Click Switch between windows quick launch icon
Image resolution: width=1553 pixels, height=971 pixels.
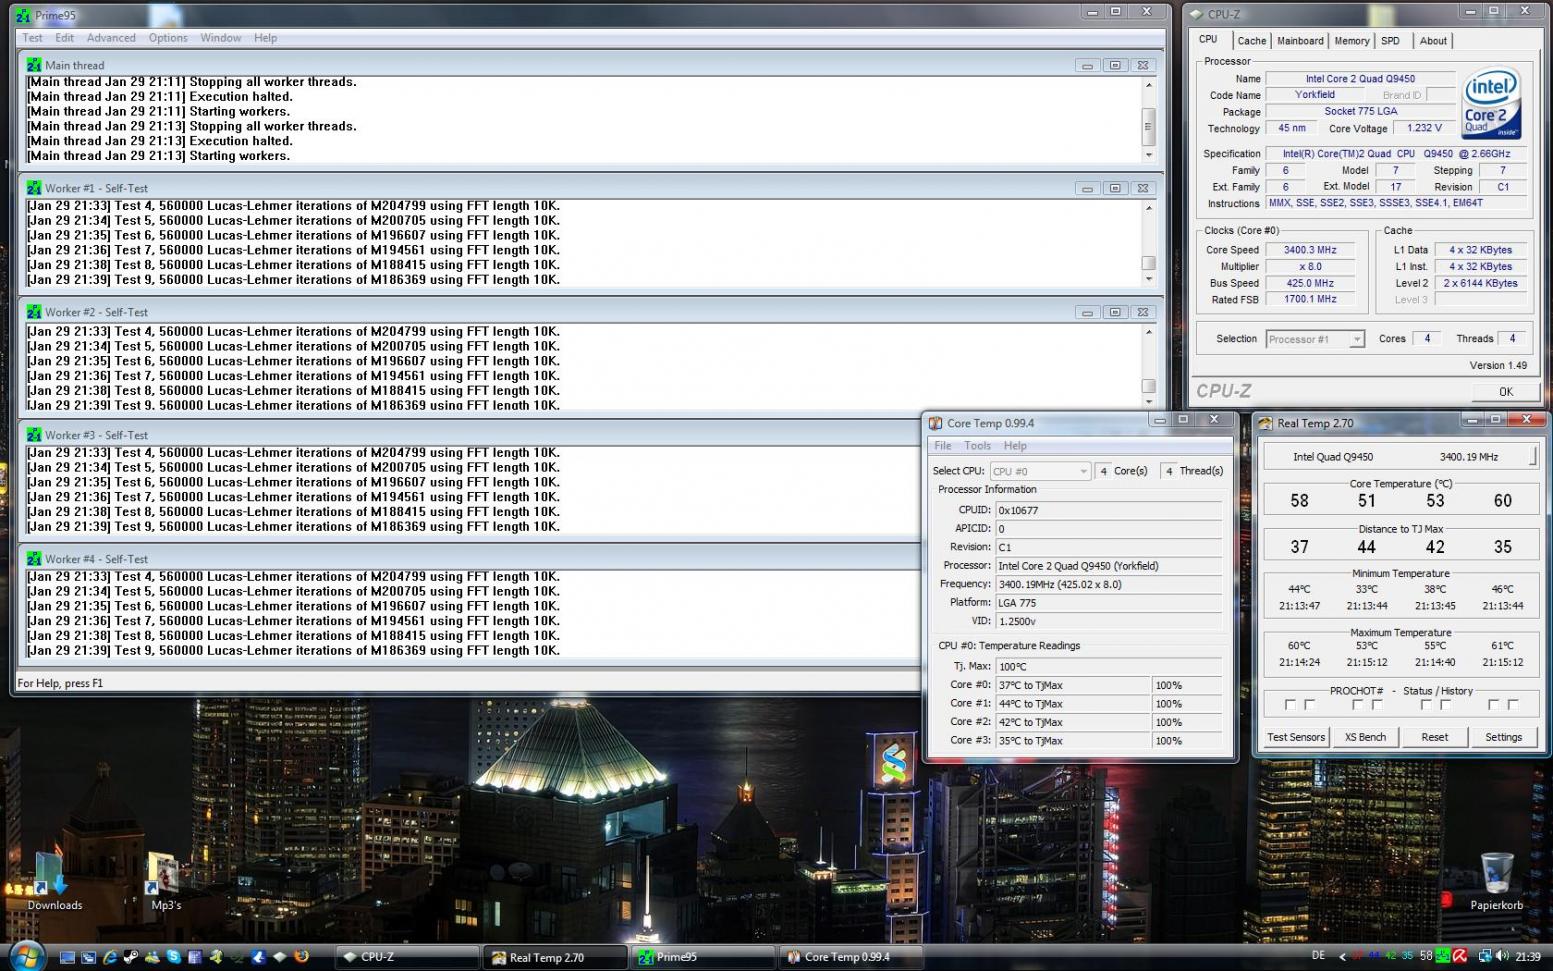tap(88, 957)
